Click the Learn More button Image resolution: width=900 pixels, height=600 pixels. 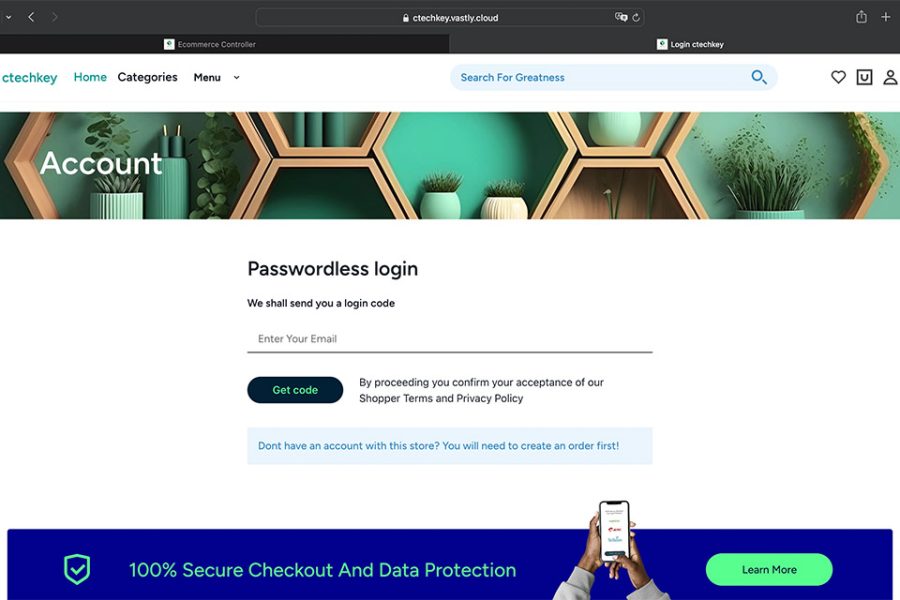(x=769, y=570)
